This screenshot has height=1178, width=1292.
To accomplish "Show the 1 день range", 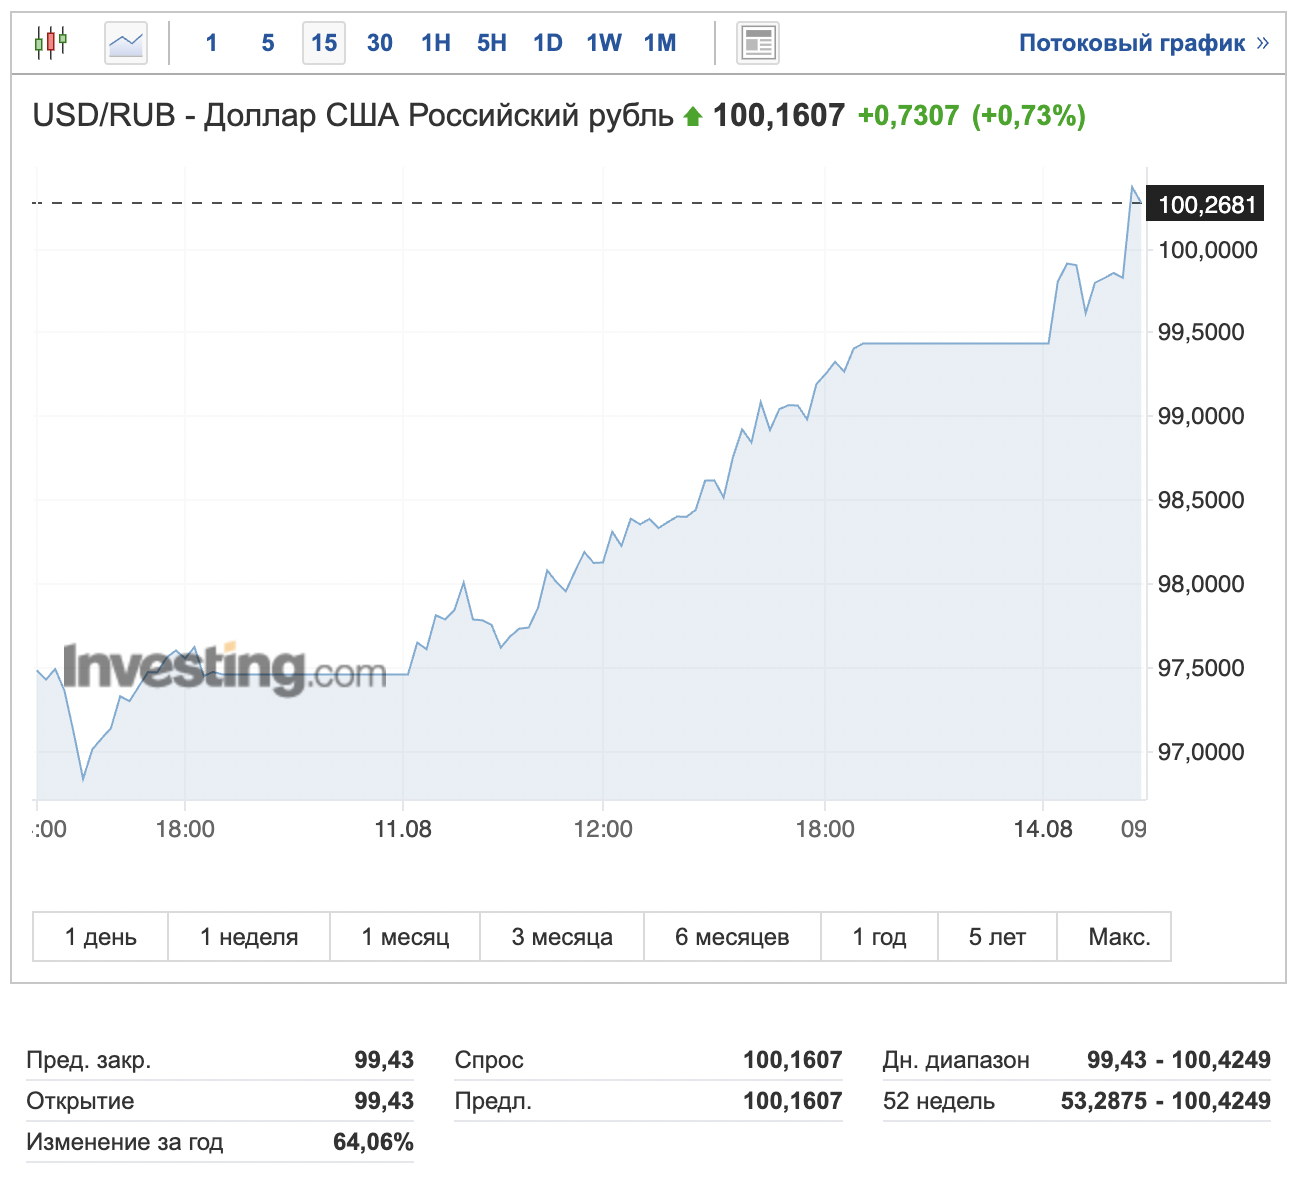I will click(x=100, y=937).
